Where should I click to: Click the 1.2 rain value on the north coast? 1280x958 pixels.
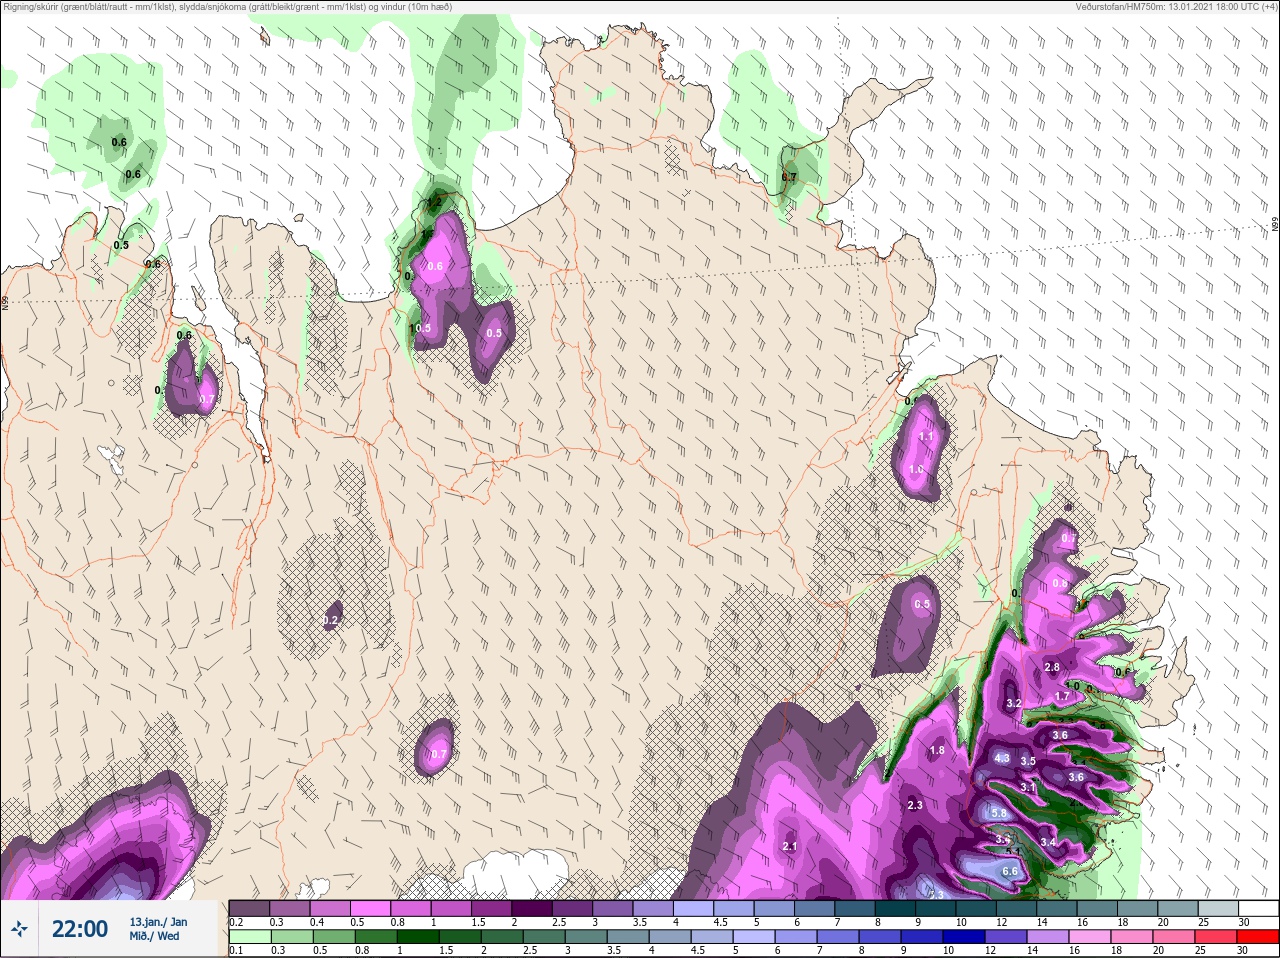click(x=433, y=202)
